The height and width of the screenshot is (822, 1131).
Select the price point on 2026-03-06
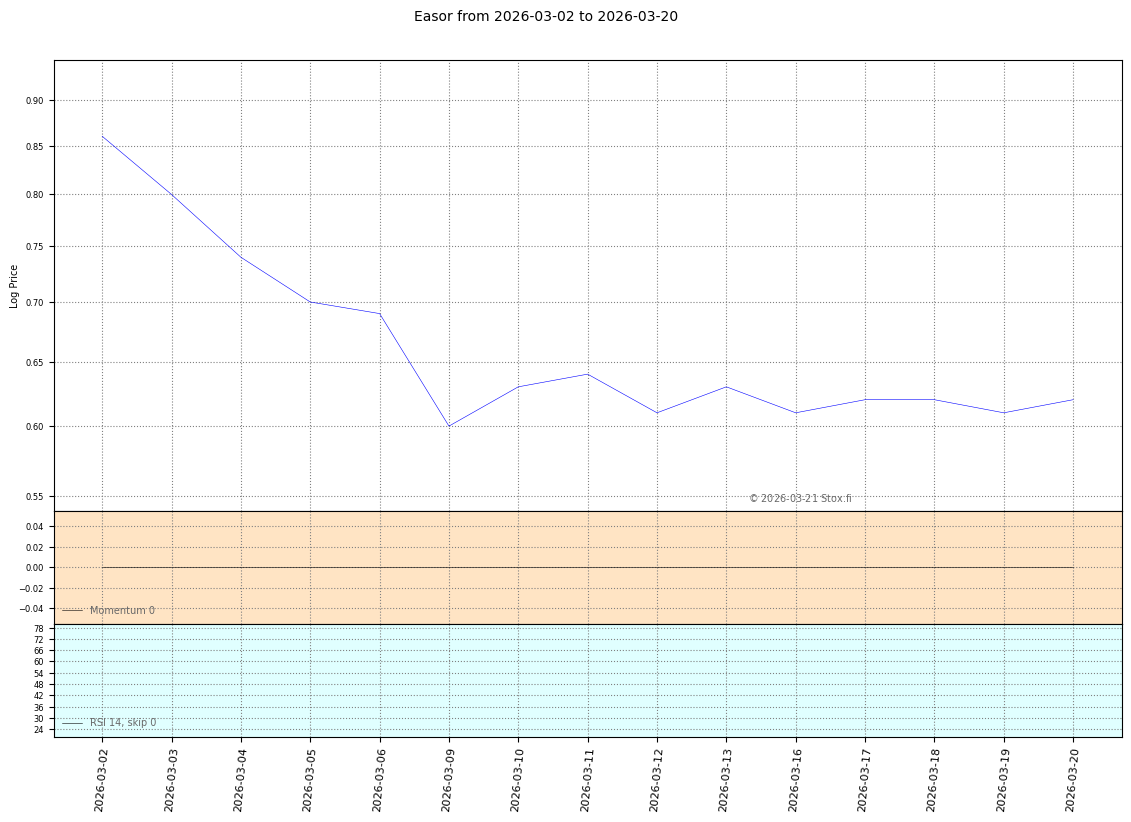coord(380,314)
